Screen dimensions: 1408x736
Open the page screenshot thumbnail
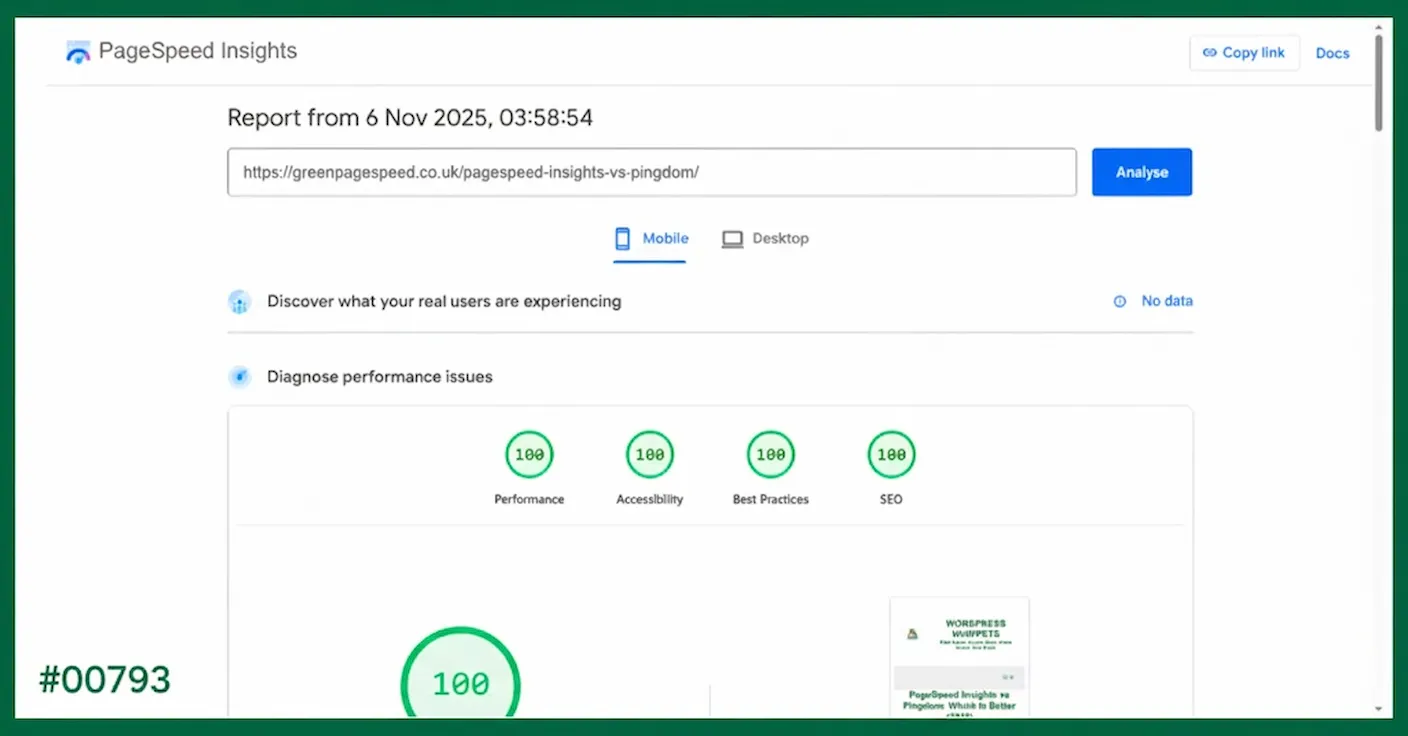(x=959, y=656)
